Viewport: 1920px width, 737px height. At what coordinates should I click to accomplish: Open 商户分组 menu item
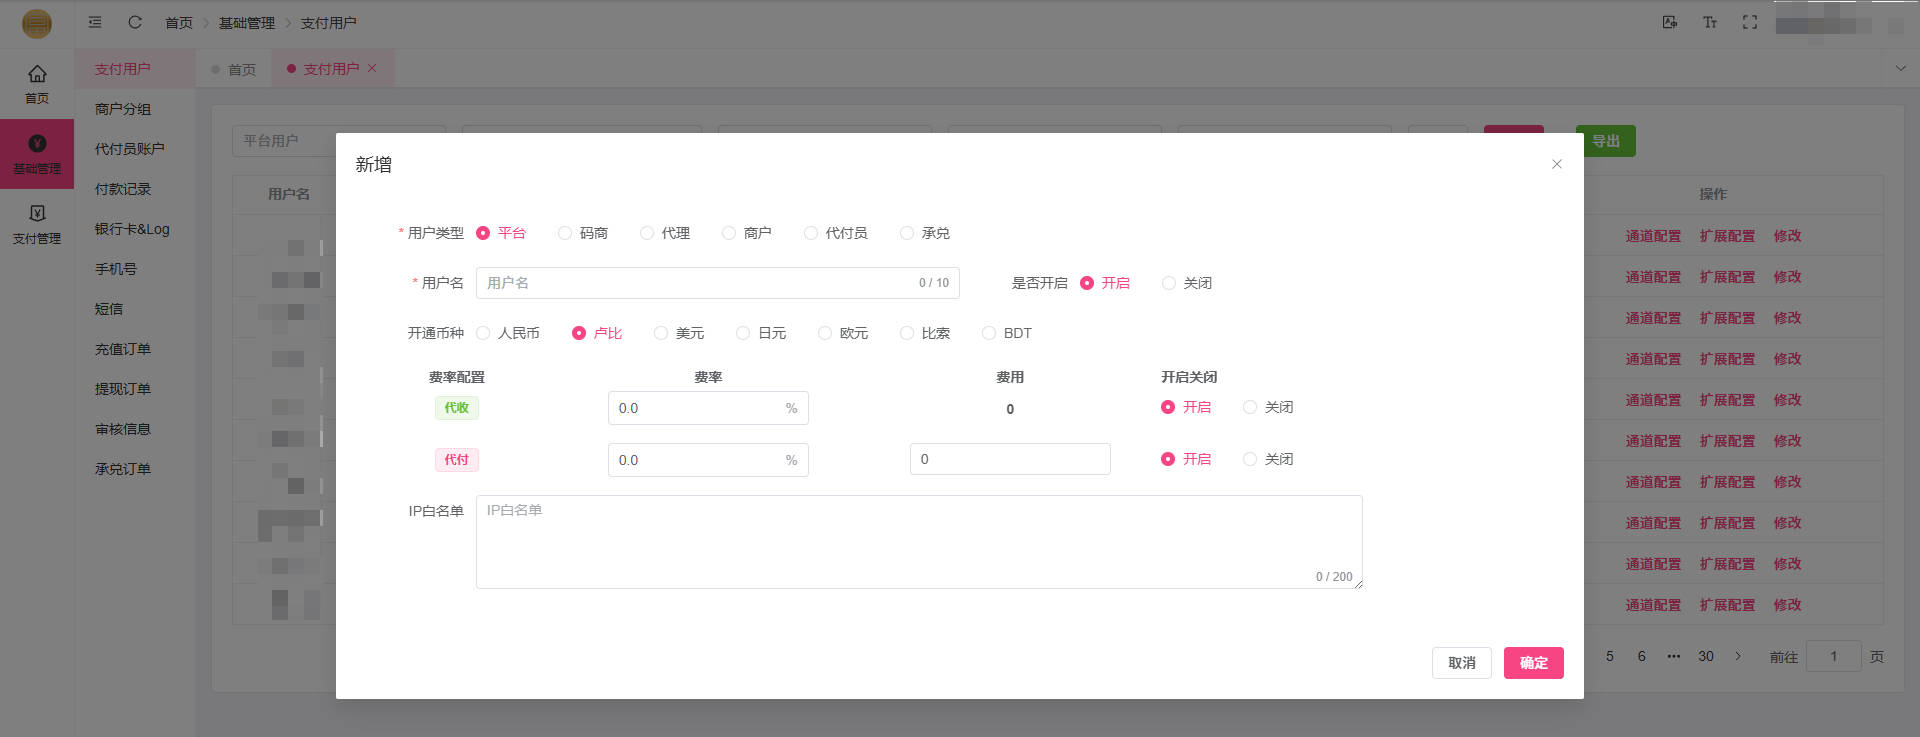[123, 109]
